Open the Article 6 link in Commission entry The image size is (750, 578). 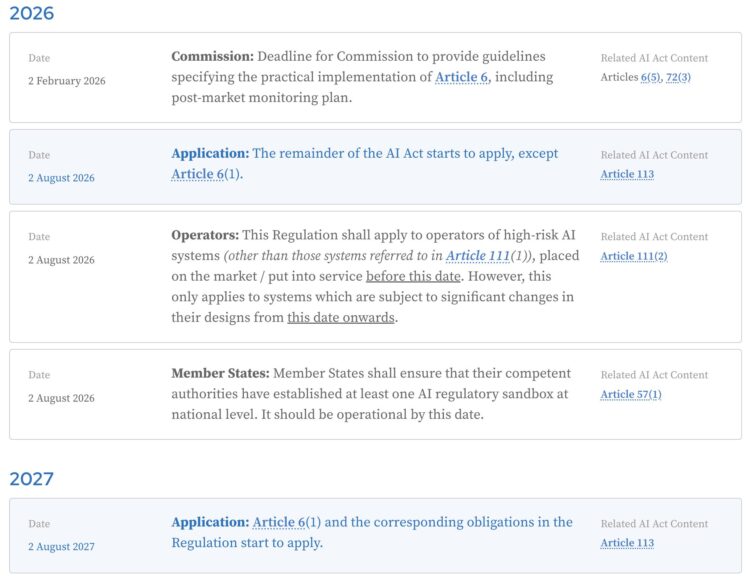(462, 77)
